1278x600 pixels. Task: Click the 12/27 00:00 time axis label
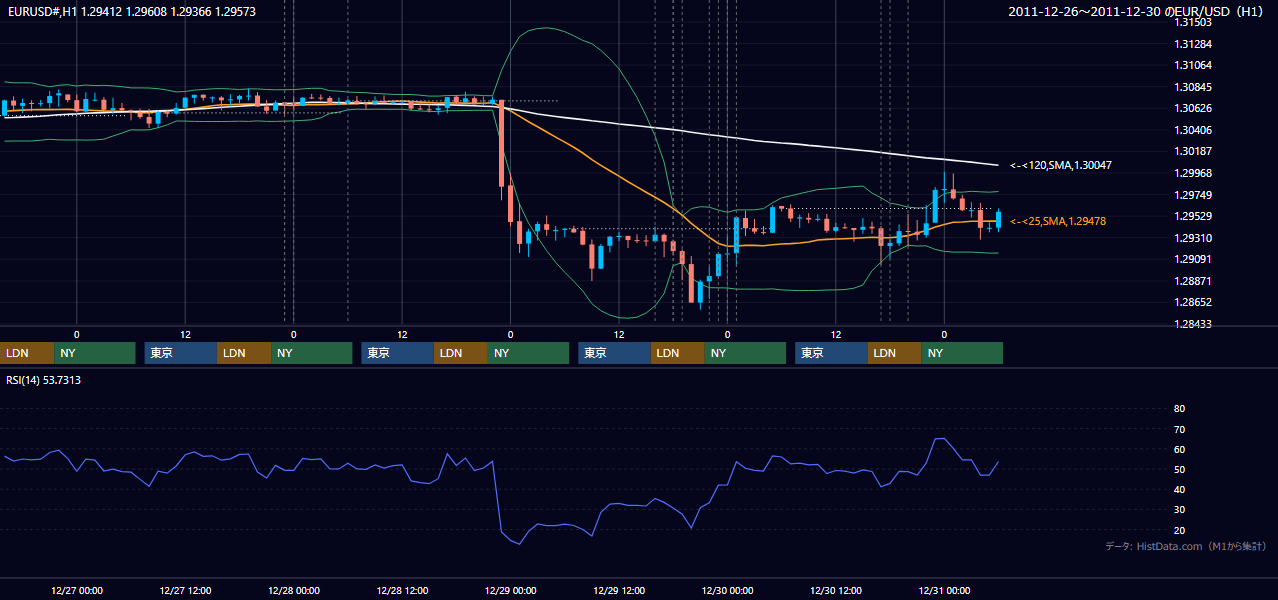pos(76,591)
